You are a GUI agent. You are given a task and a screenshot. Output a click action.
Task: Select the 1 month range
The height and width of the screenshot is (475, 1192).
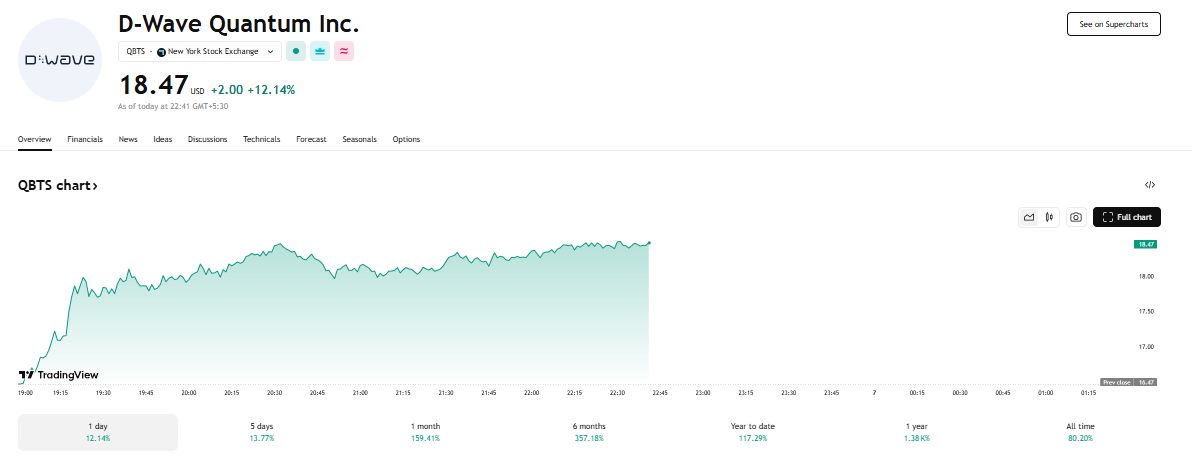(x=425, y=432)
